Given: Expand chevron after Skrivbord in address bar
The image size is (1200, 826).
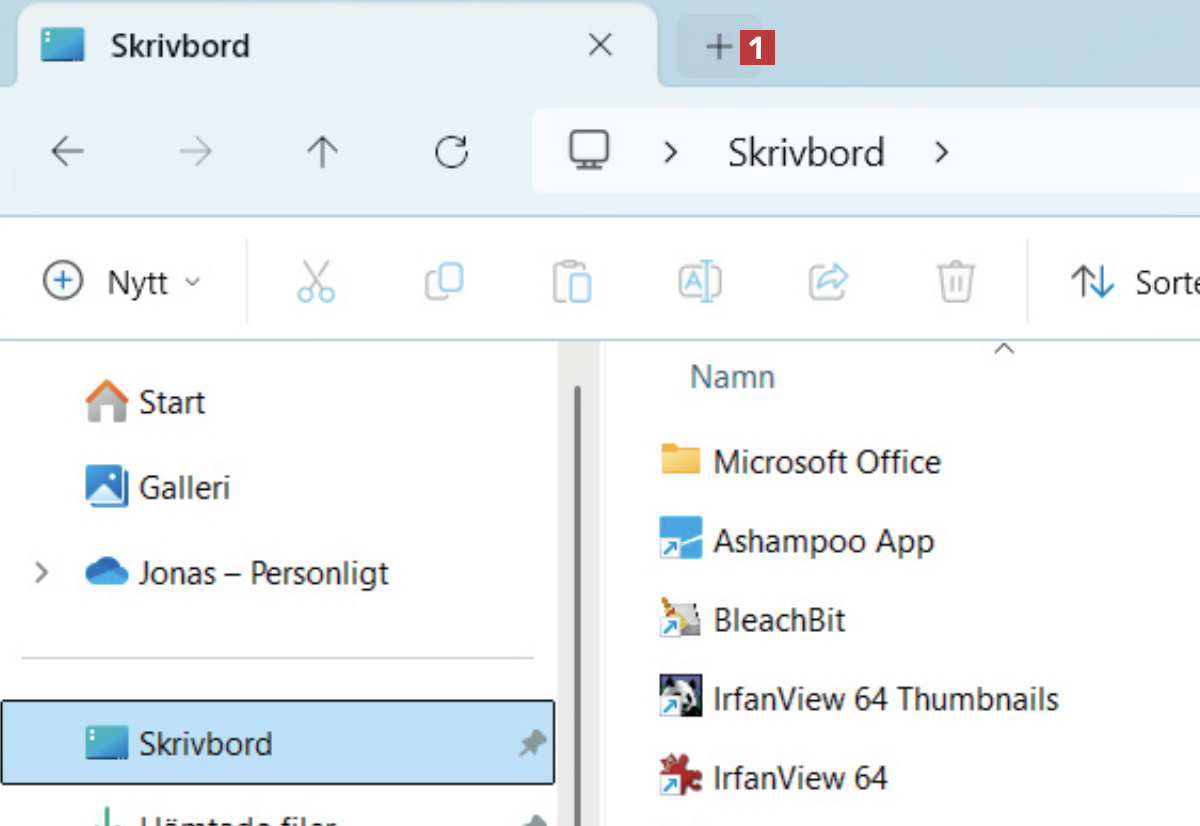Looking at the screenshot, I should point(941,153).
